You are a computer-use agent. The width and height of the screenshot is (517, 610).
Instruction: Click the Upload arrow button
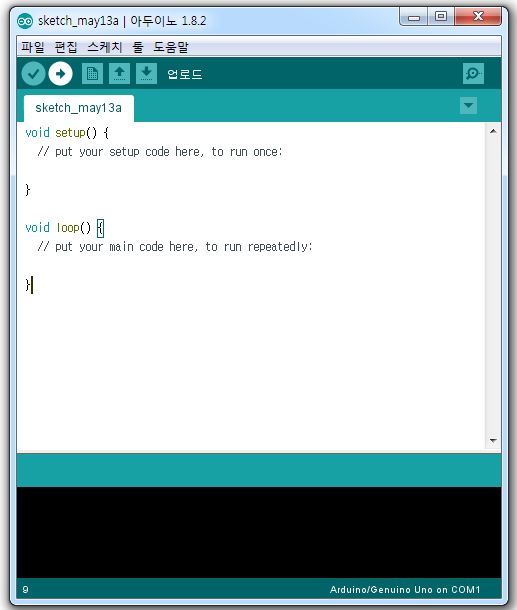60,74
